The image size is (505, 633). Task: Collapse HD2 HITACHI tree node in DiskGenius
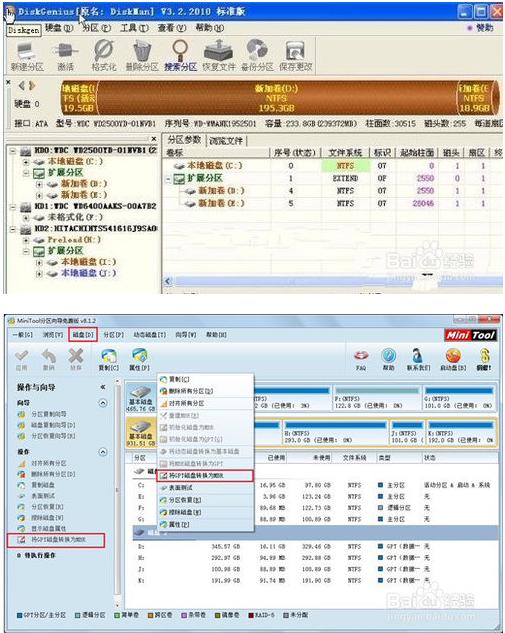[x=13, y=229]
